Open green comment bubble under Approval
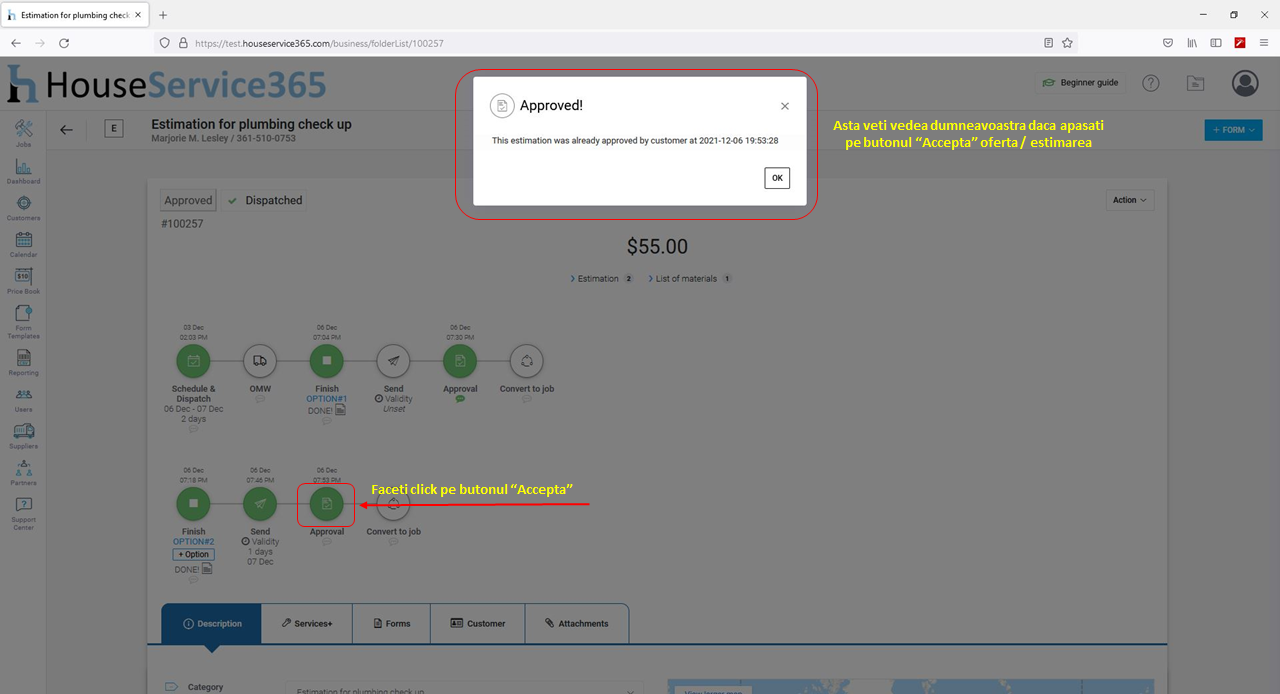Viewport: 1280px width, 694px height. [460, 399]
